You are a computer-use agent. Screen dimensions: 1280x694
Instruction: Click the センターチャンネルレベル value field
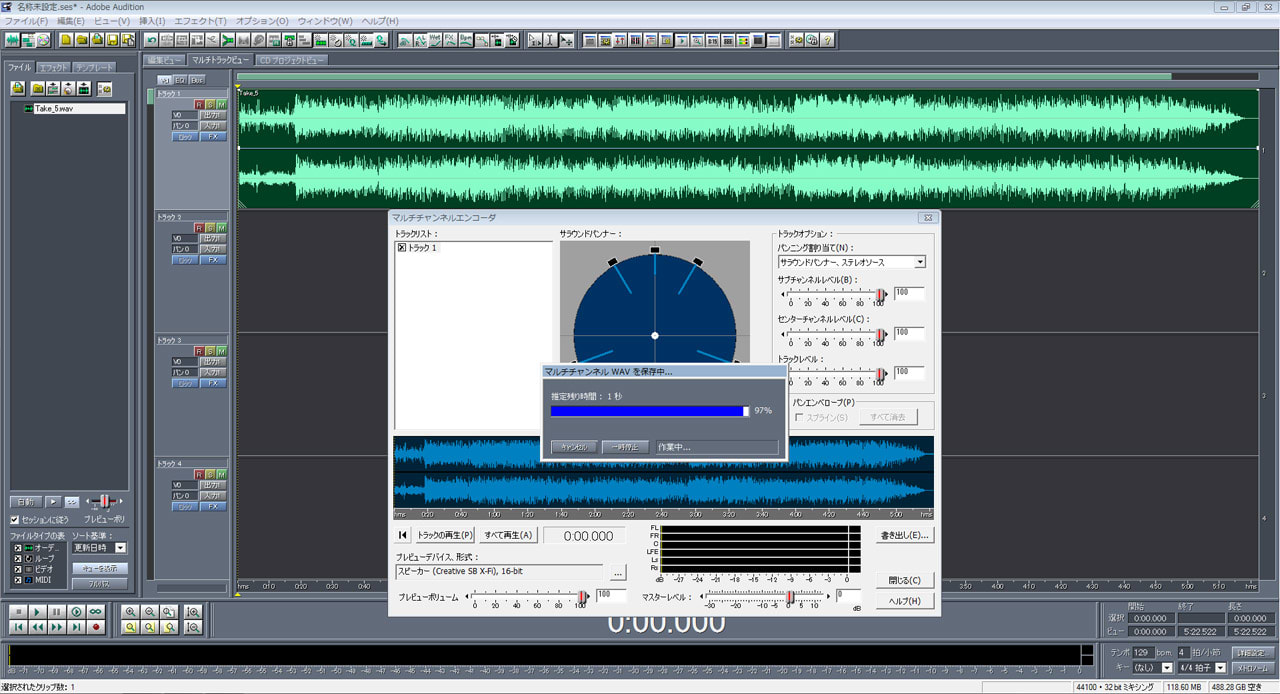pos(909,332)
